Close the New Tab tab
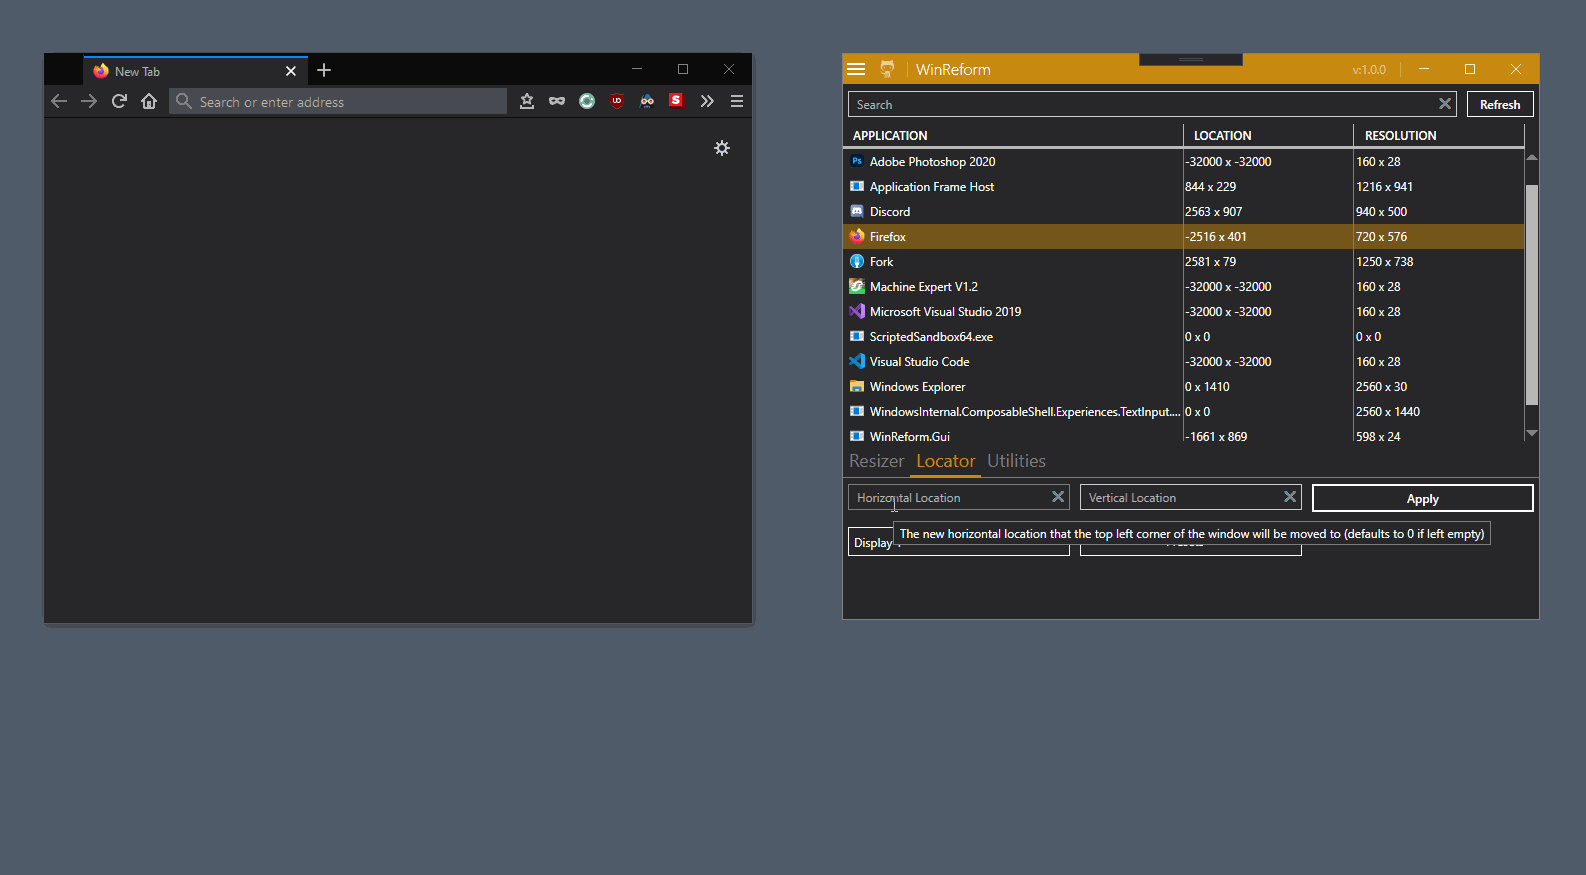The image size is (1586, 875). [x=291, y=71]
